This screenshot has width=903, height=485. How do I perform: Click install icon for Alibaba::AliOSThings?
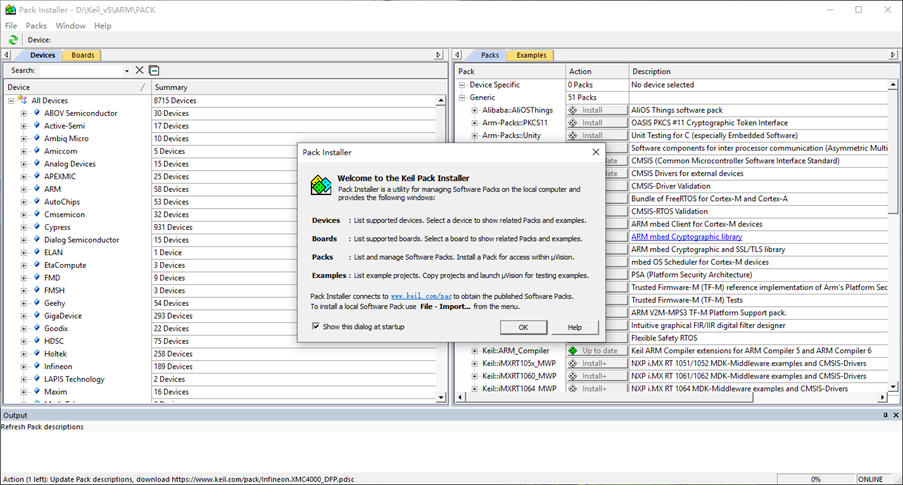(x=572, y=110)
